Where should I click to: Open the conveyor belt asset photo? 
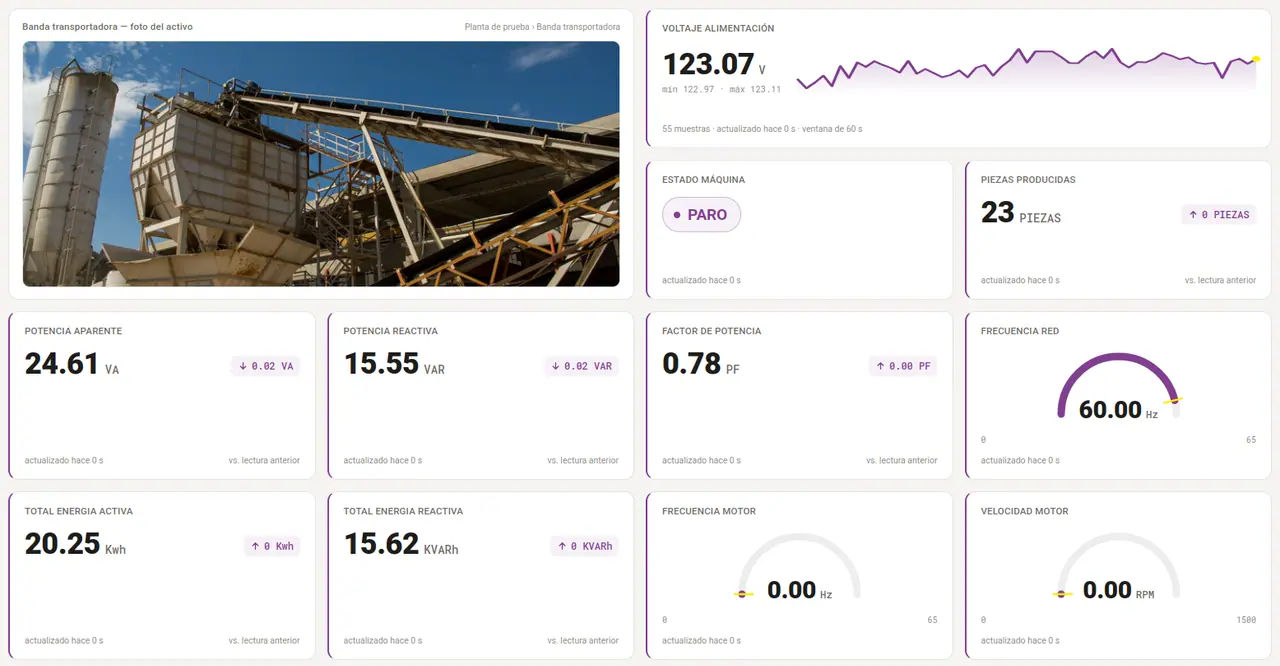321,164
